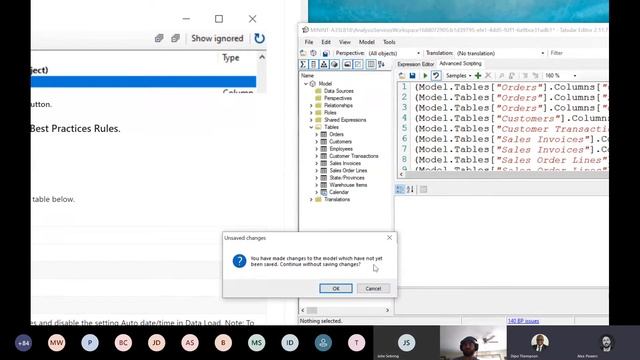The image size is (640, 360).
Task: Click the generic person participant avatar
Action: [x=323, y=343]
